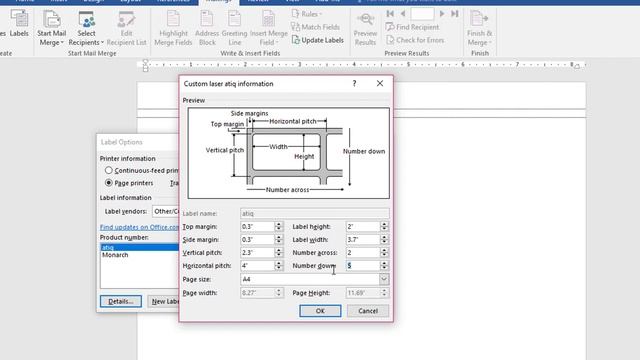
Task: Click Highlight Merge Fields icon
Action: [x=173, y=28]
